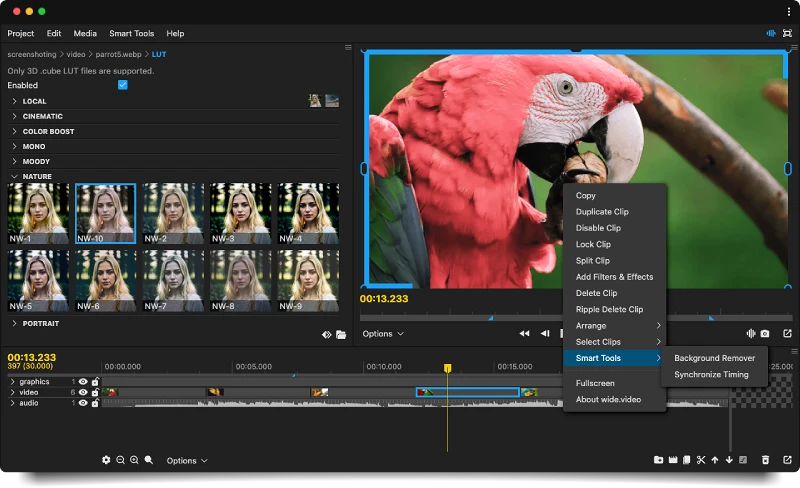800x488 pixels.
Task: Open the Arrange submenu
Action: (x=615, y=326)
